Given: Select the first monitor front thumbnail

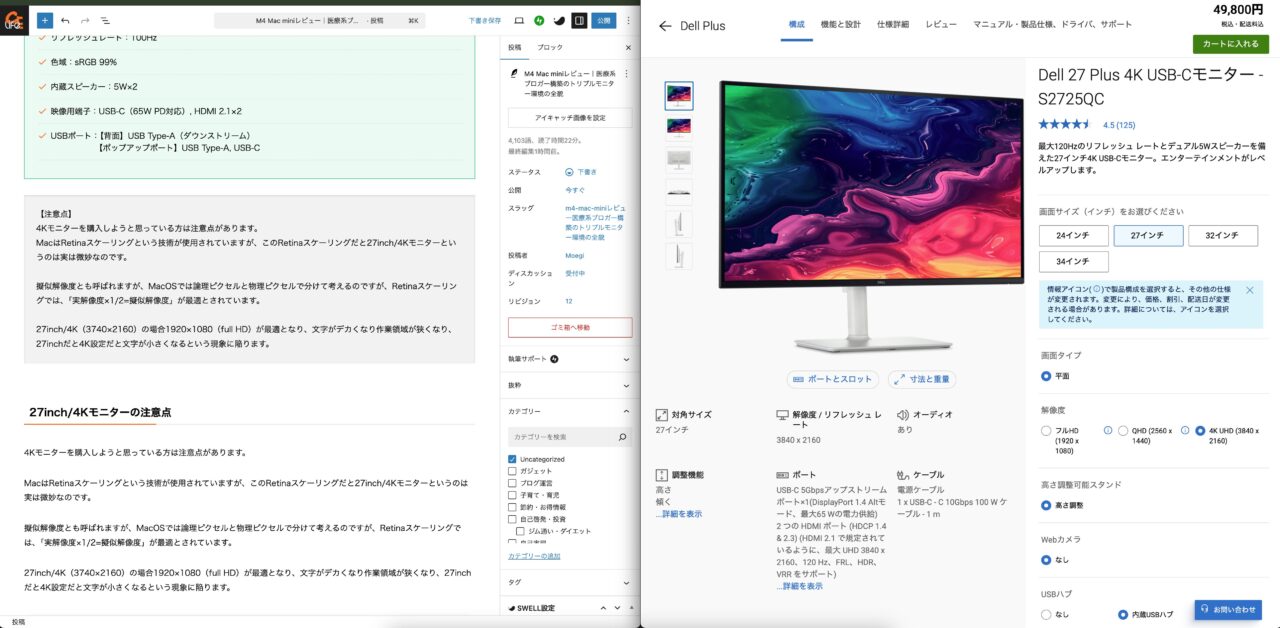Looking at the screenshot, I should [679, 96].
